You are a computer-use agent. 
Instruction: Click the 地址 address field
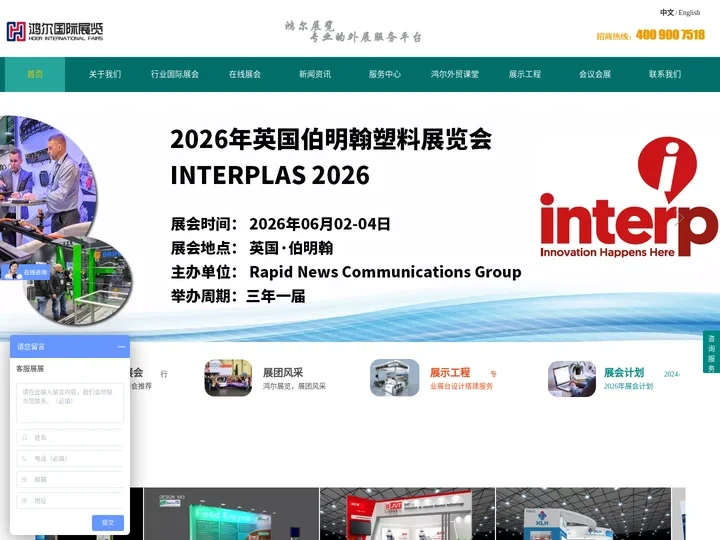[70, 501]
